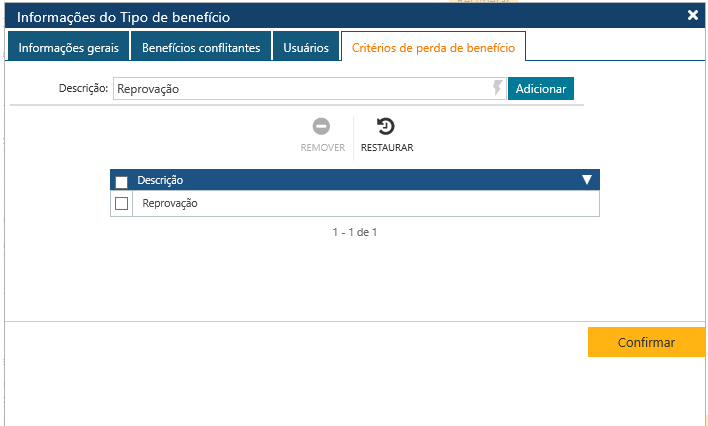The width and height of the screenshot is (708, 426).
Task: Select the Critérios de perda de benefício tab
Action: coord(433,47)
